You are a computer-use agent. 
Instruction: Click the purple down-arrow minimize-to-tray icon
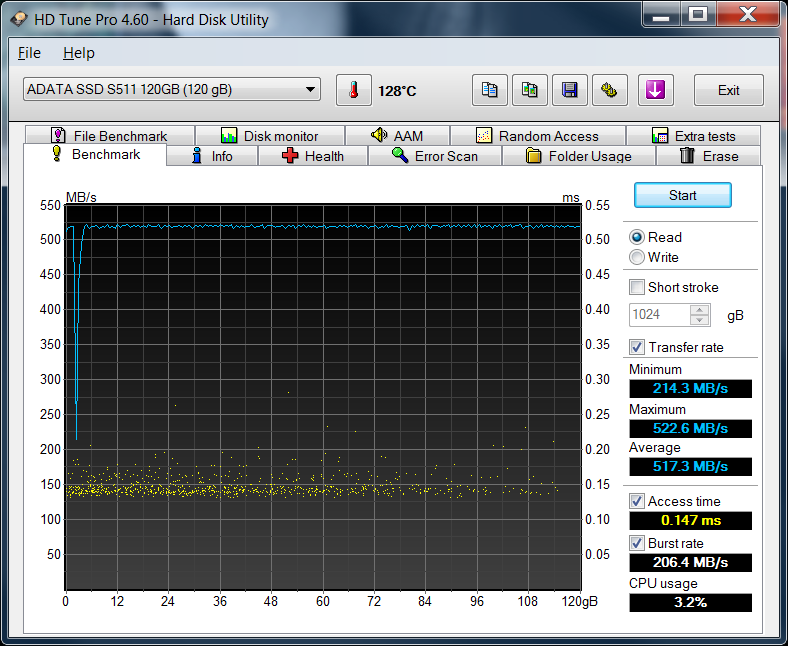pos(655,90)
